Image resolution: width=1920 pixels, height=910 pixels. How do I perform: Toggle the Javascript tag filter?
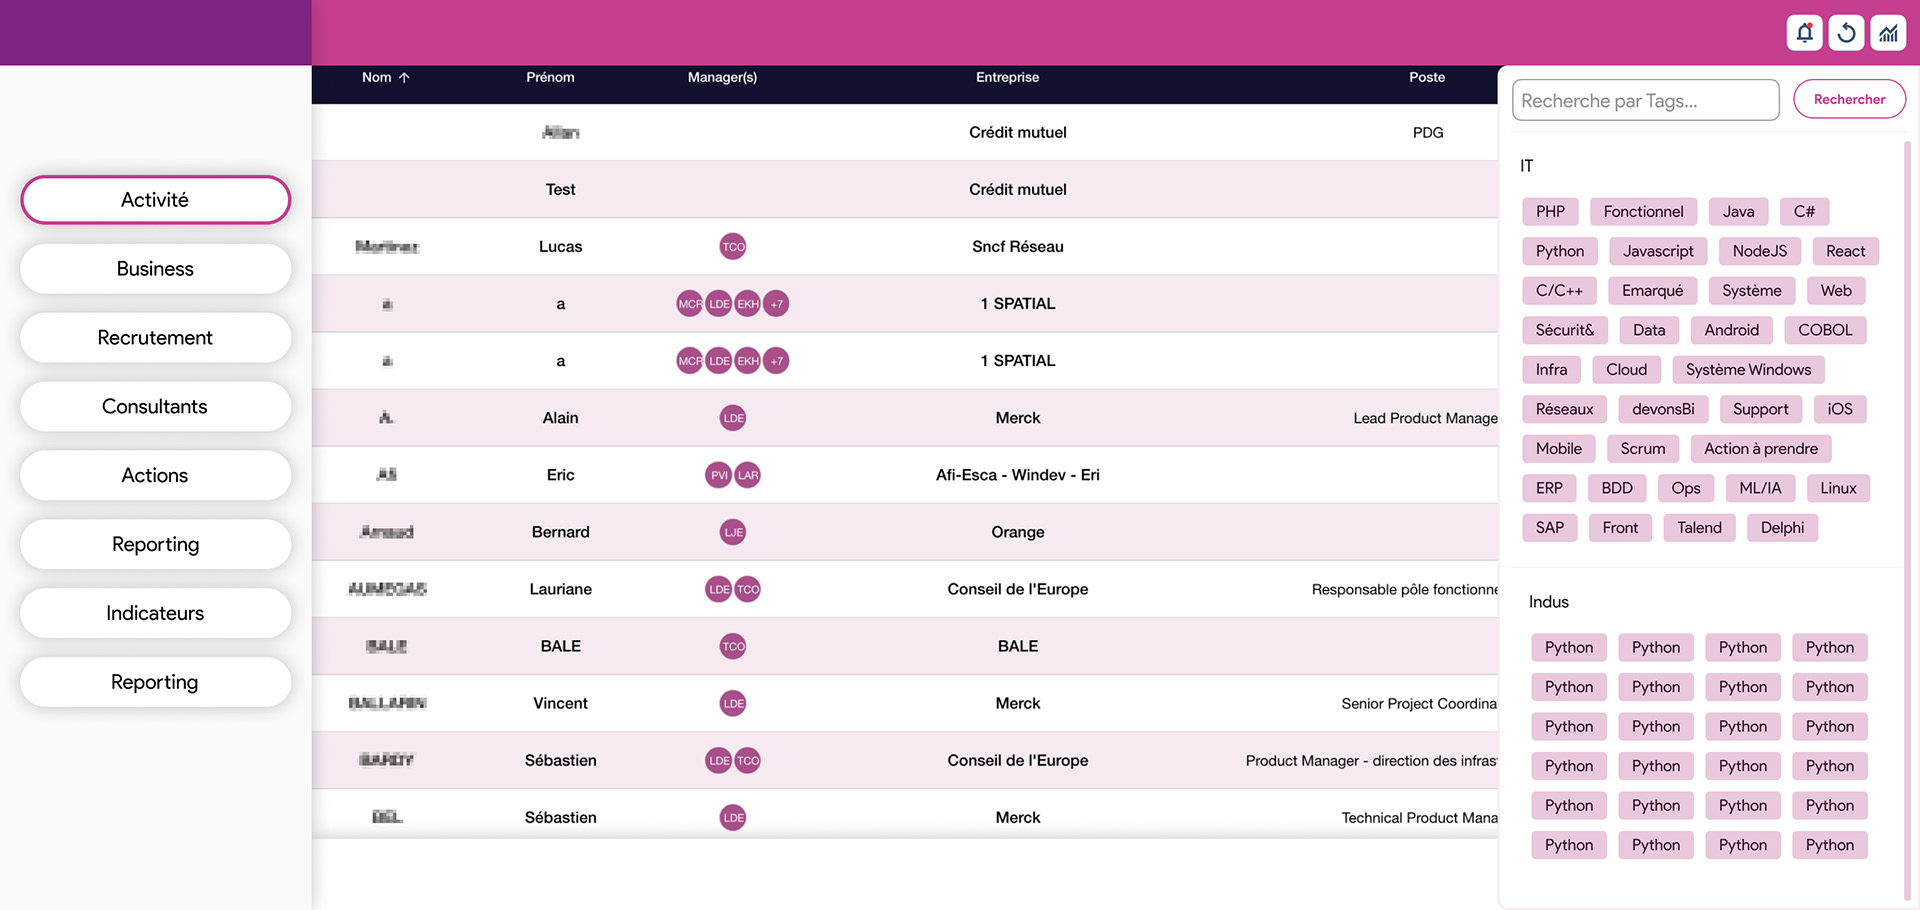pos(1658,251)
